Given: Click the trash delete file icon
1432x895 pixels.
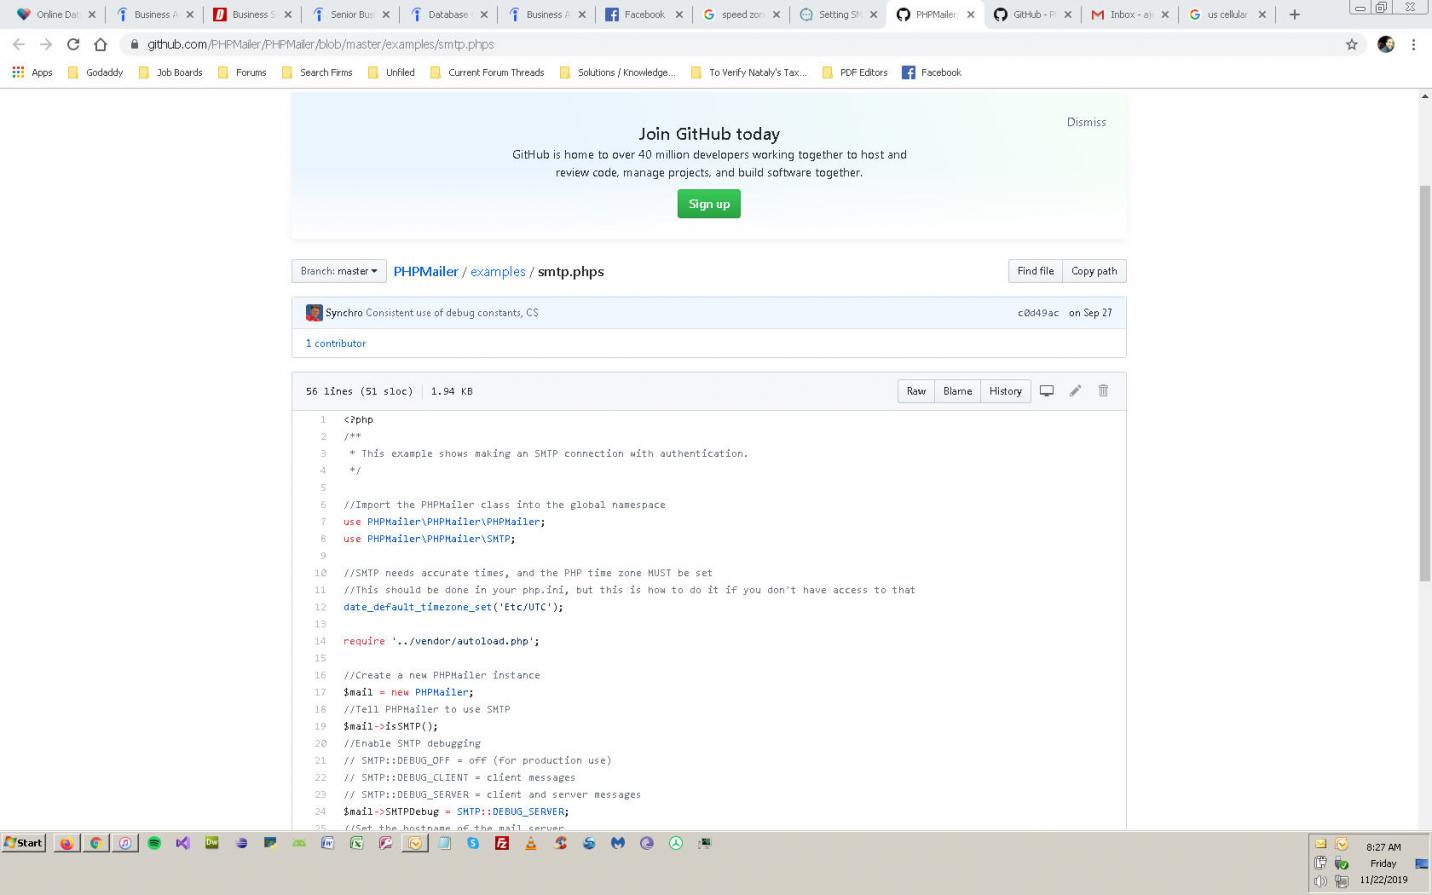Looking at the screenshot, I should (x=1103, y=391).
